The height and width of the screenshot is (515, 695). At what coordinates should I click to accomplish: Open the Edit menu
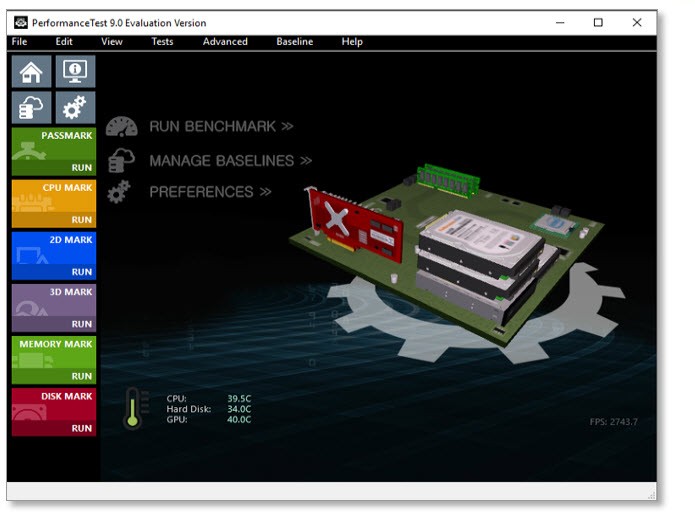(x=64, y=42)
